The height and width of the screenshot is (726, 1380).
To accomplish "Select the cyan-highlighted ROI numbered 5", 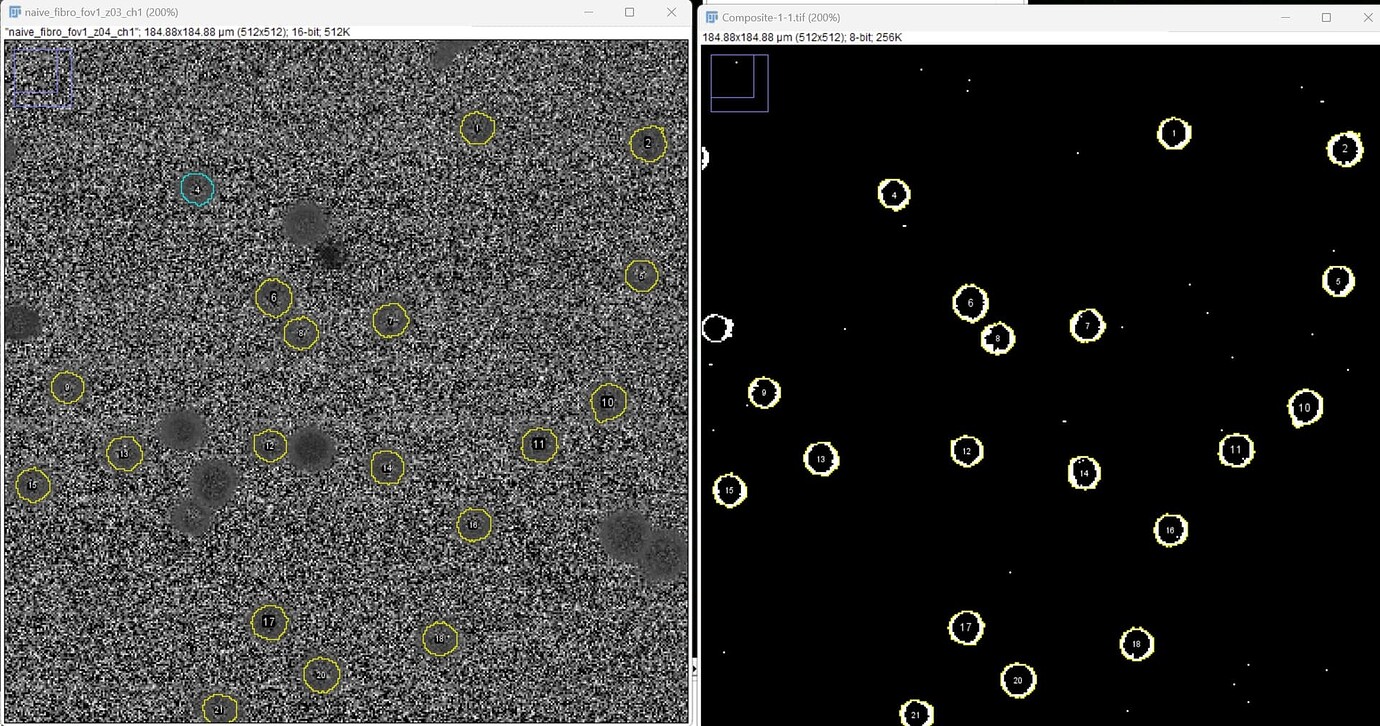I will (x=196, y=188).
